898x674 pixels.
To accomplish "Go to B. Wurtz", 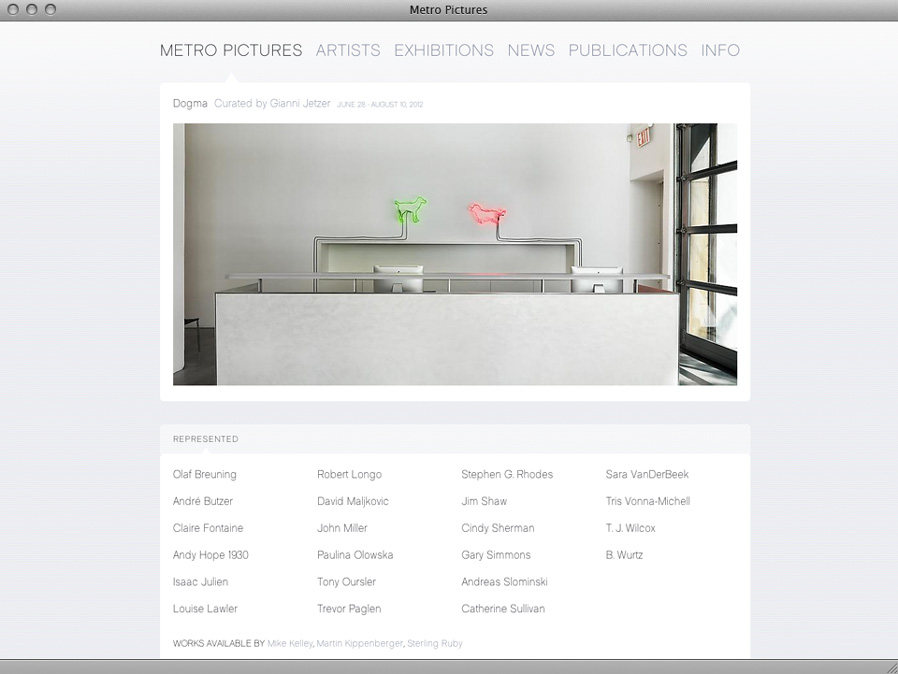I will 624,555.
